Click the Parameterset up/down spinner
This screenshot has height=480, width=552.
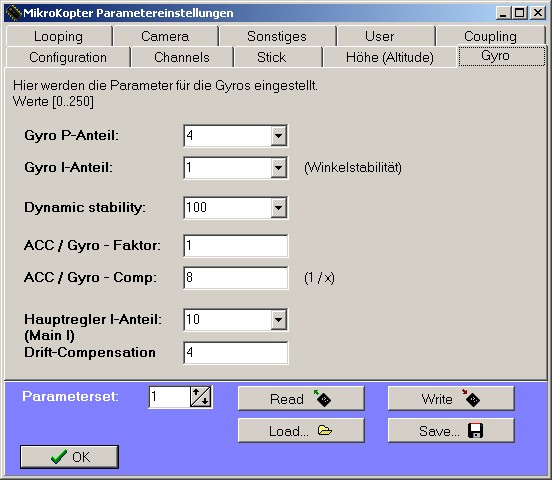201,397
